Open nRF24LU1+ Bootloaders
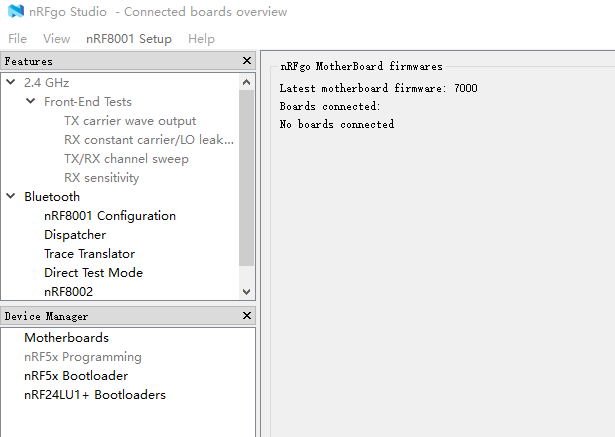 click(x=95, y=395)
